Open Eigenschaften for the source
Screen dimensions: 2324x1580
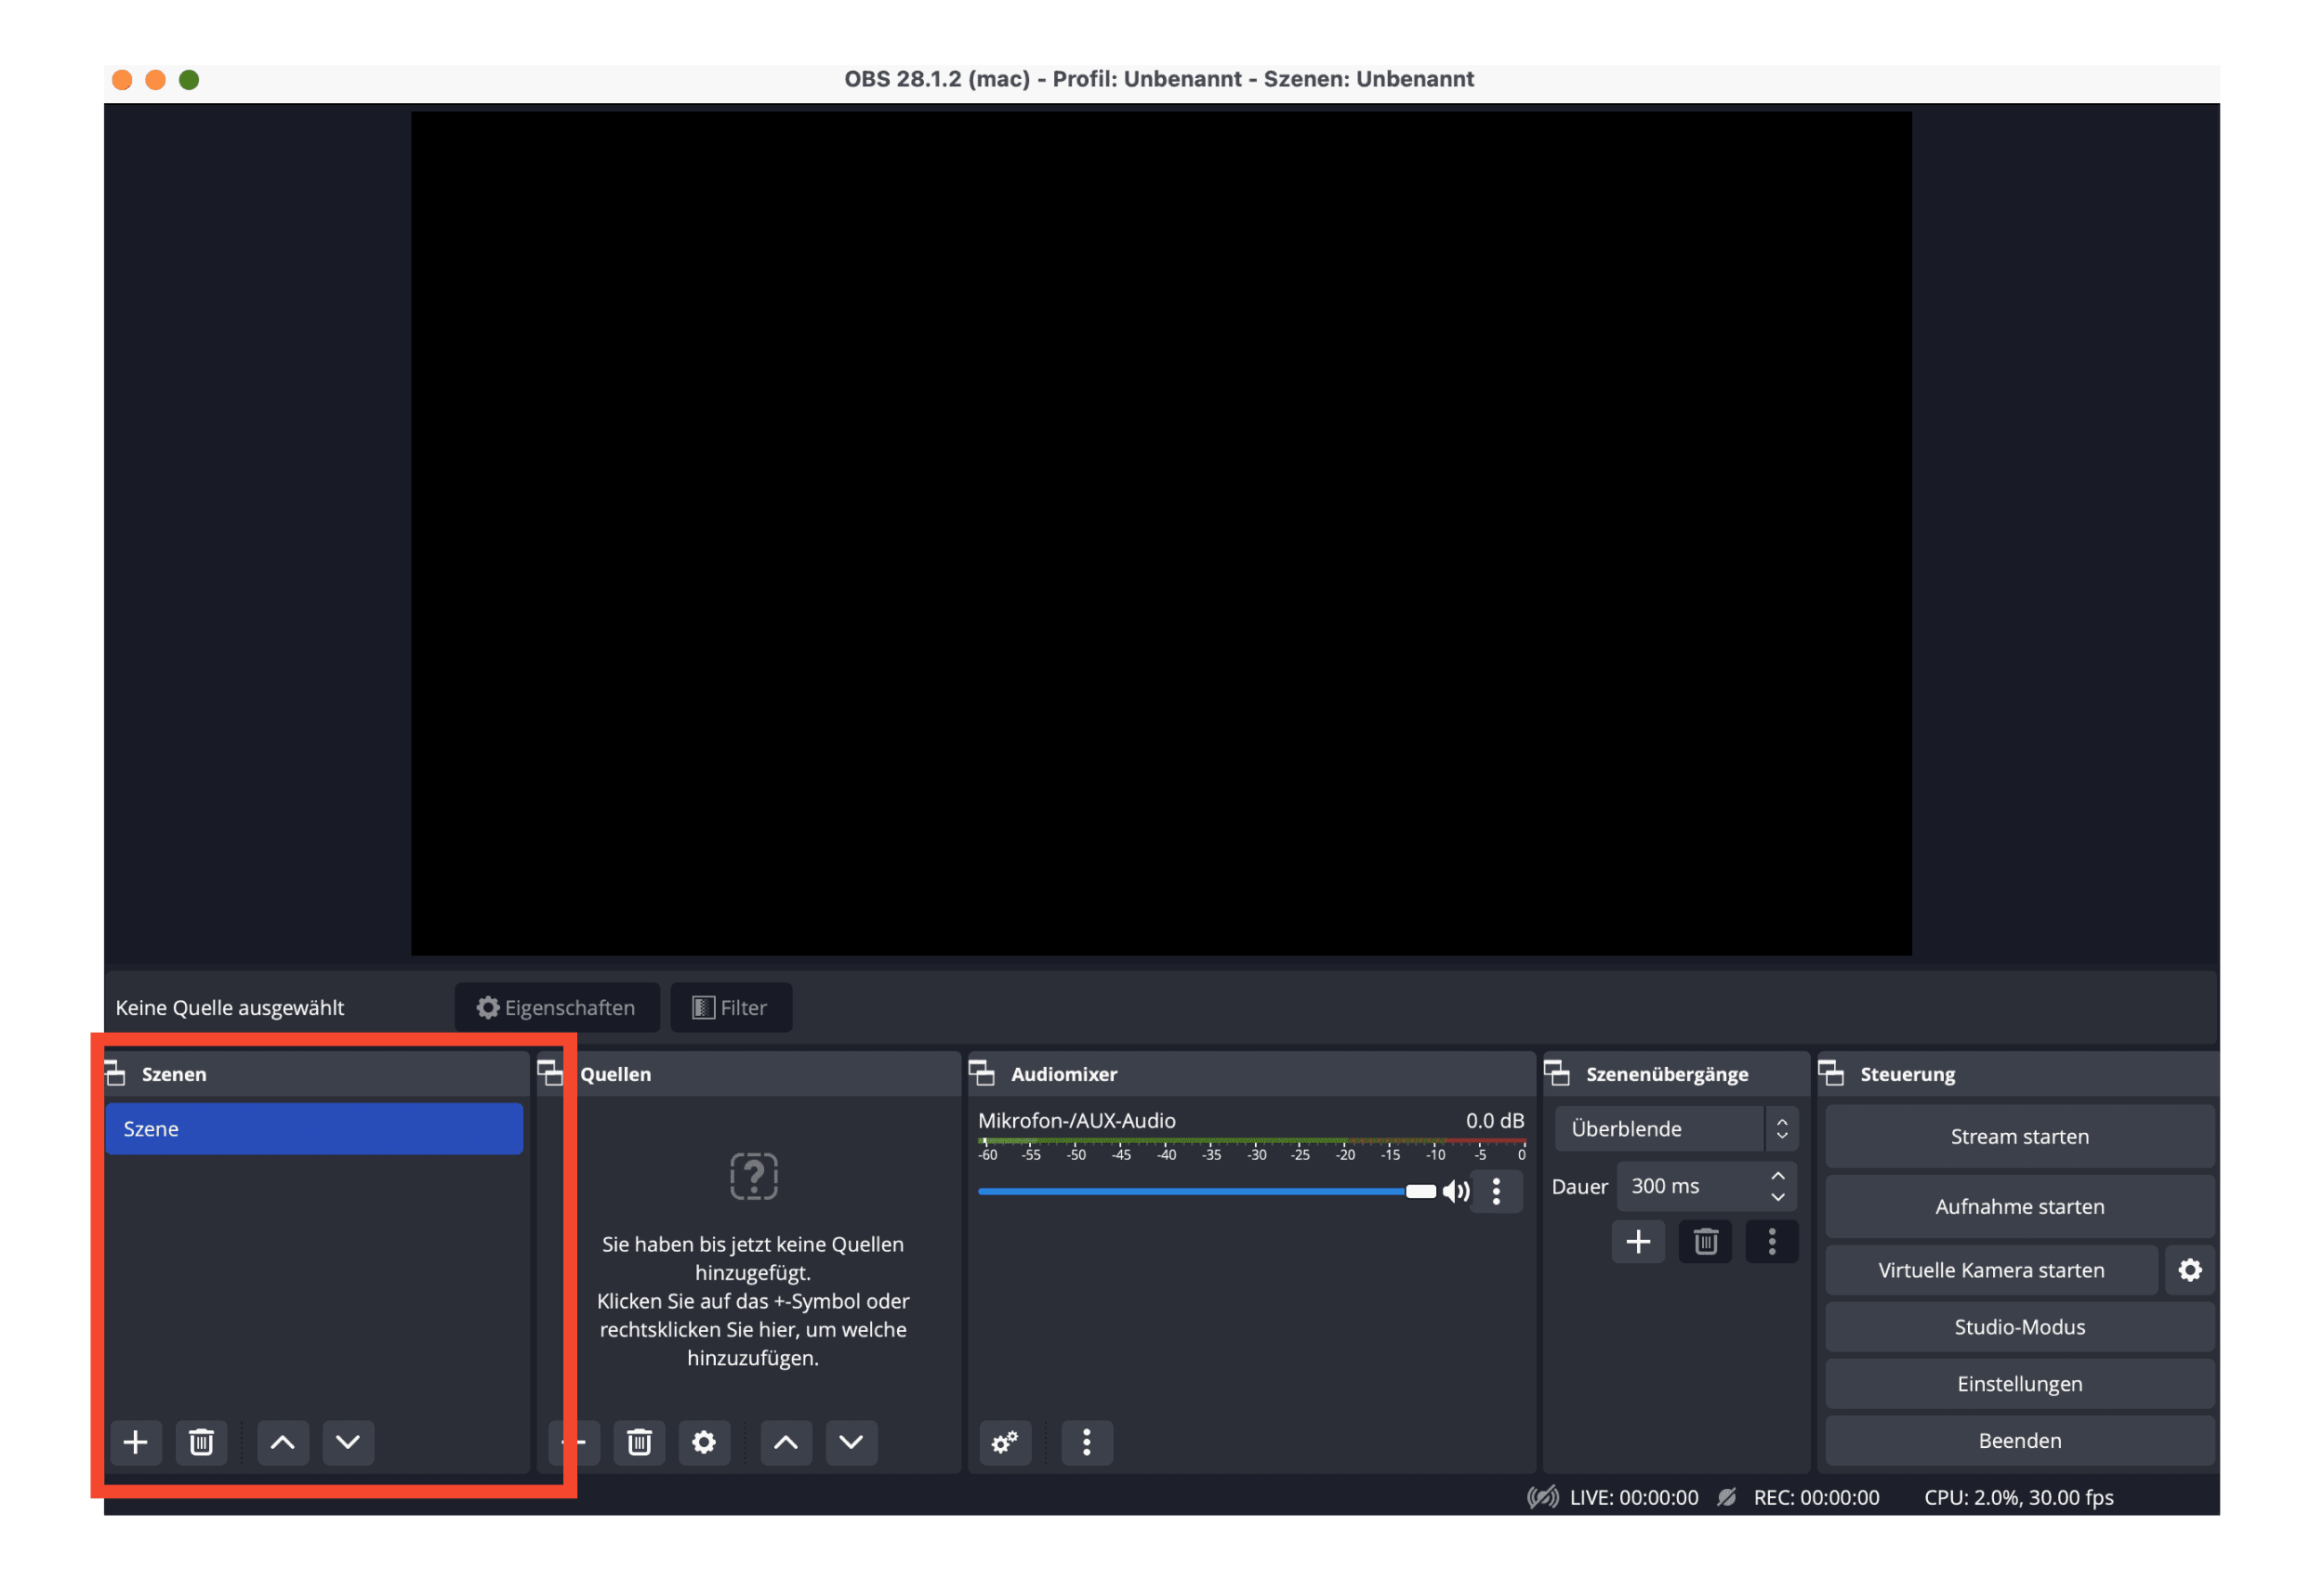pyautogui.click(x=557, y=1007)
